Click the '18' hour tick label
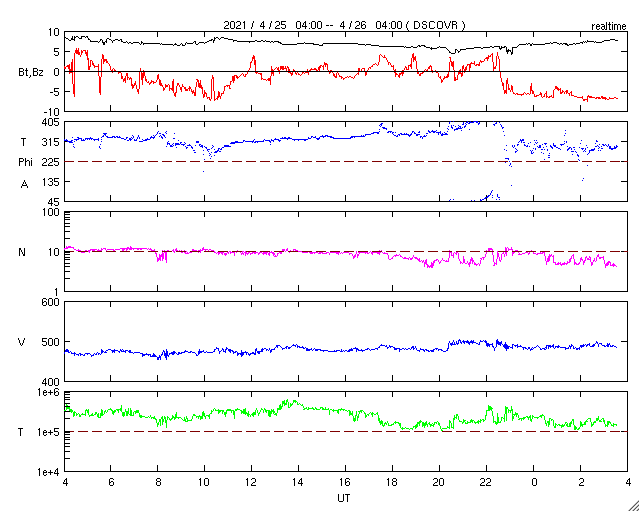Image resolution: width=640 pixels, height=512 pixels. click(392, 481)
